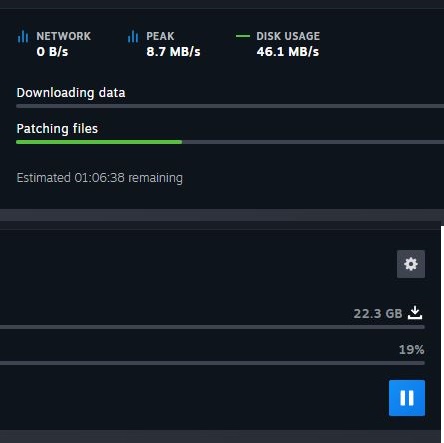Click the blue Peak bars icon
The height and width of the screenshot is (443, 444).
coord(133,36)
